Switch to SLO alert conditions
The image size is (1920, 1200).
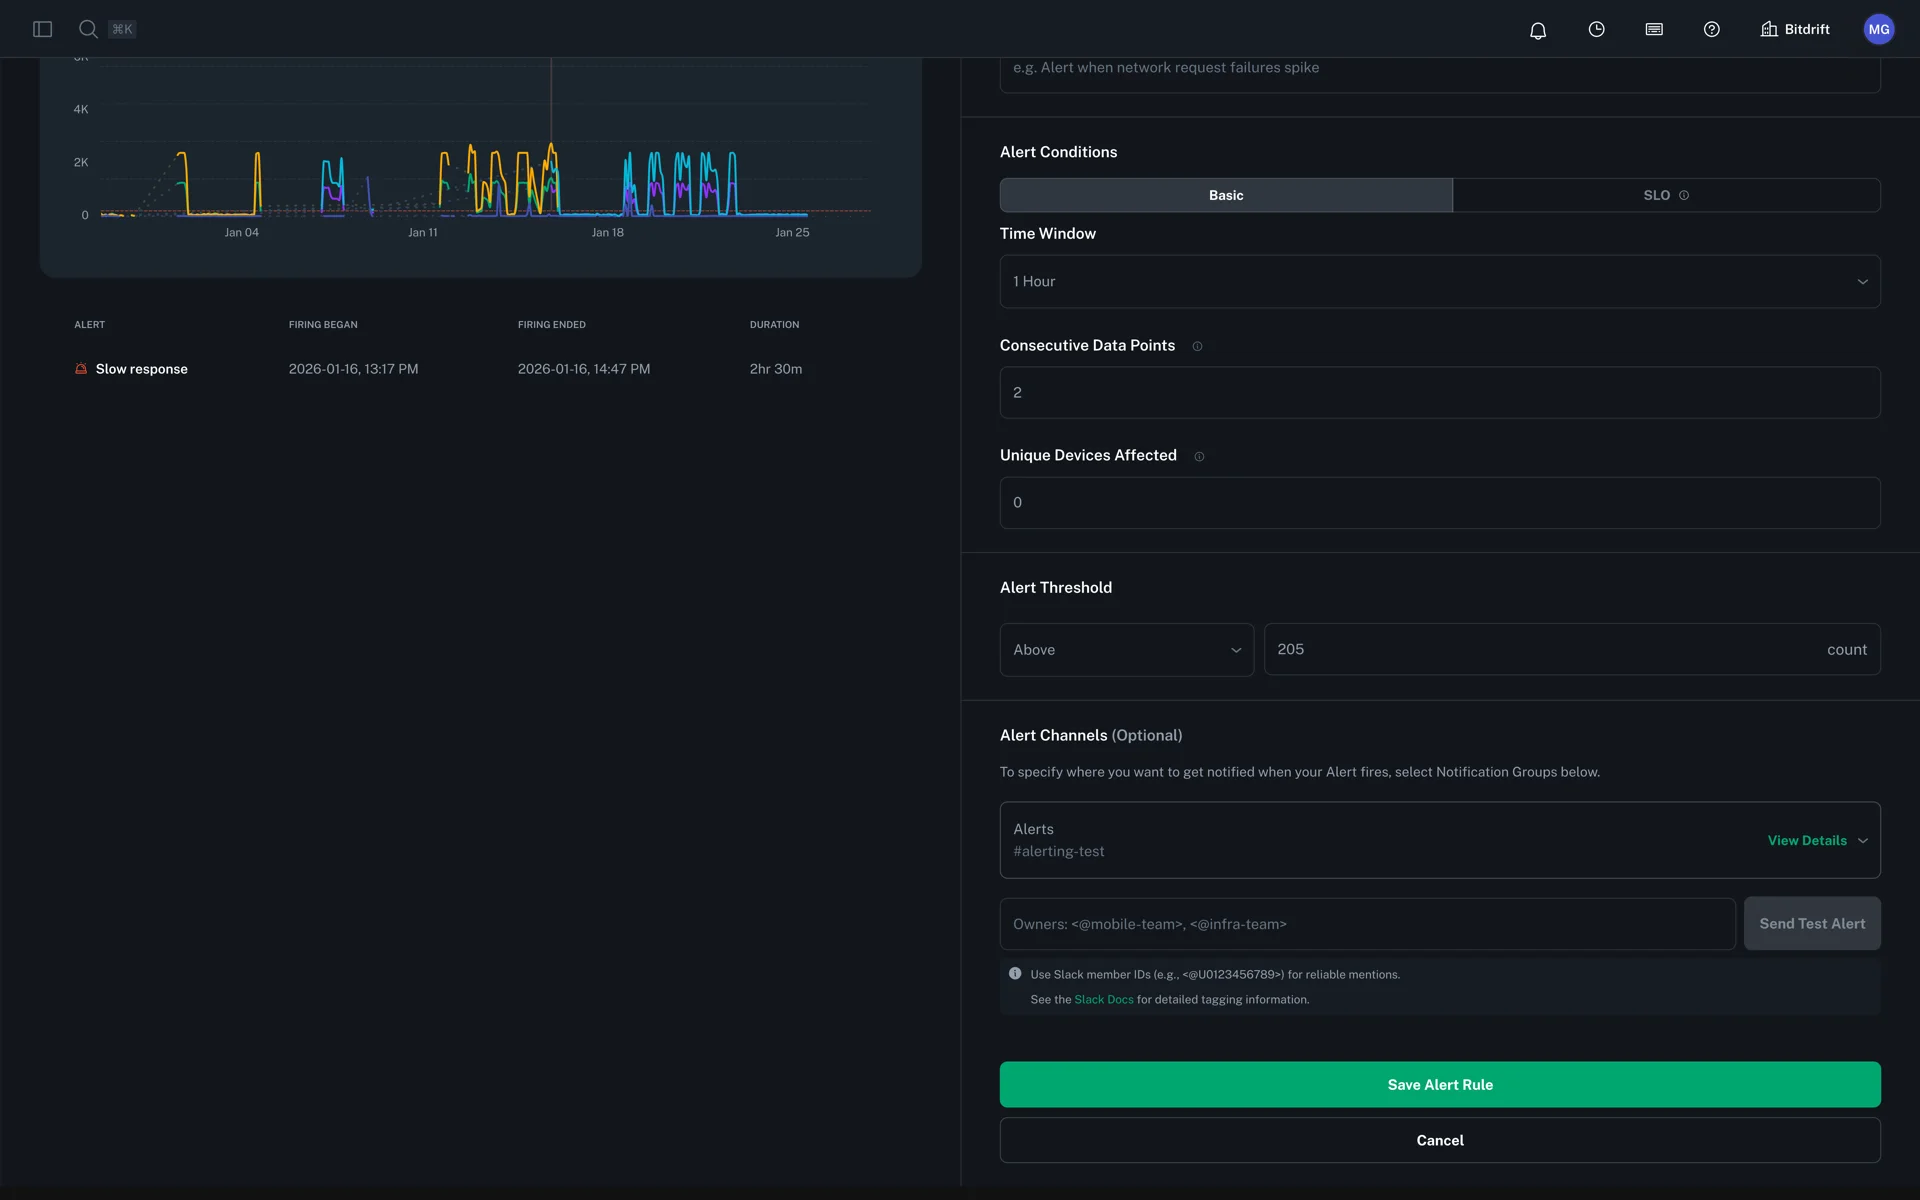[x=1665, y=195]
